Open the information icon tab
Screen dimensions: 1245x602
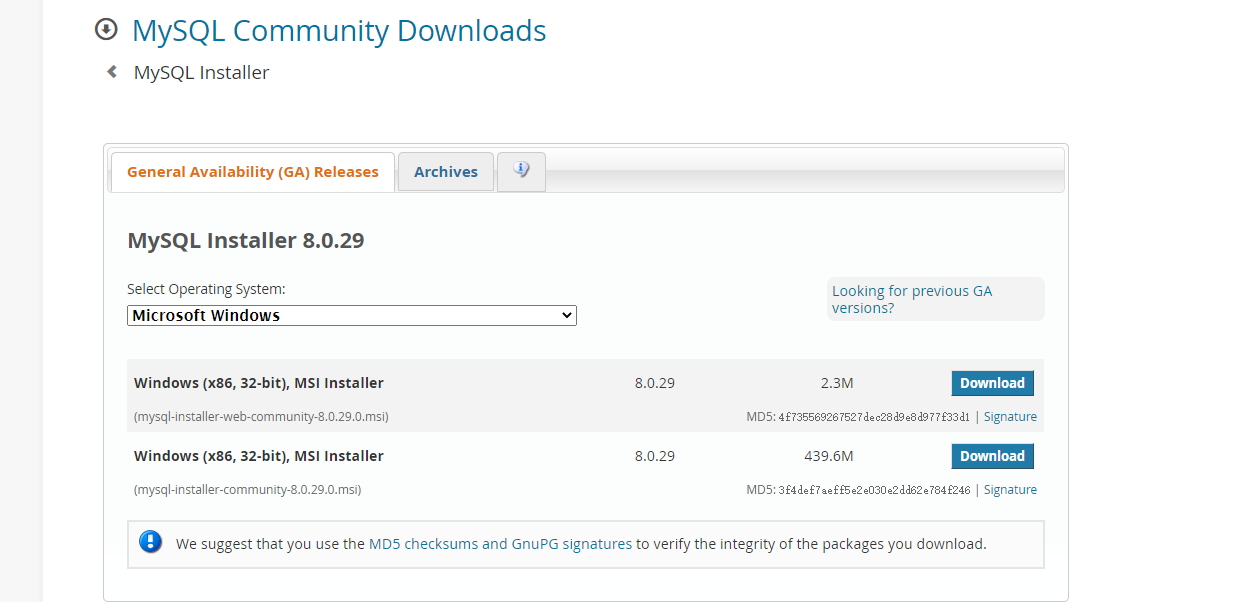(521, 171)
